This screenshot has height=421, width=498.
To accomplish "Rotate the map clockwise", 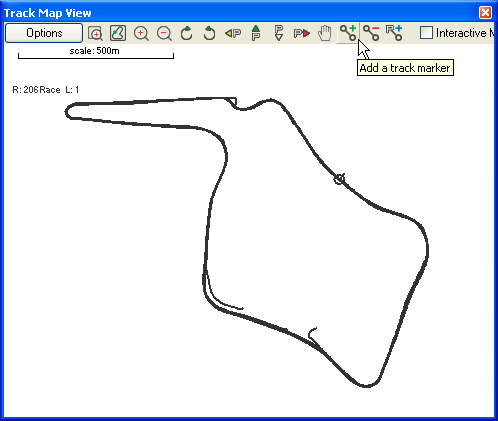I will point(187,33).
